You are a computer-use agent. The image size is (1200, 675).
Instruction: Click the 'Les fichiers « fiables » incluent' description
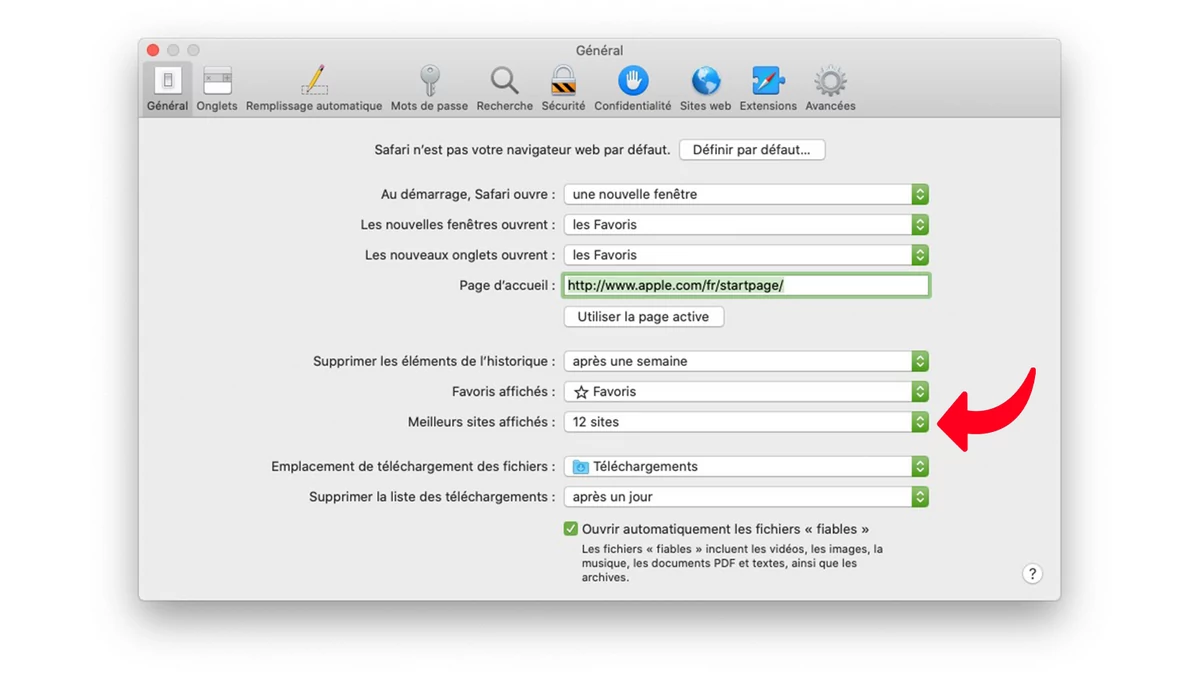[x=732, y=563]
